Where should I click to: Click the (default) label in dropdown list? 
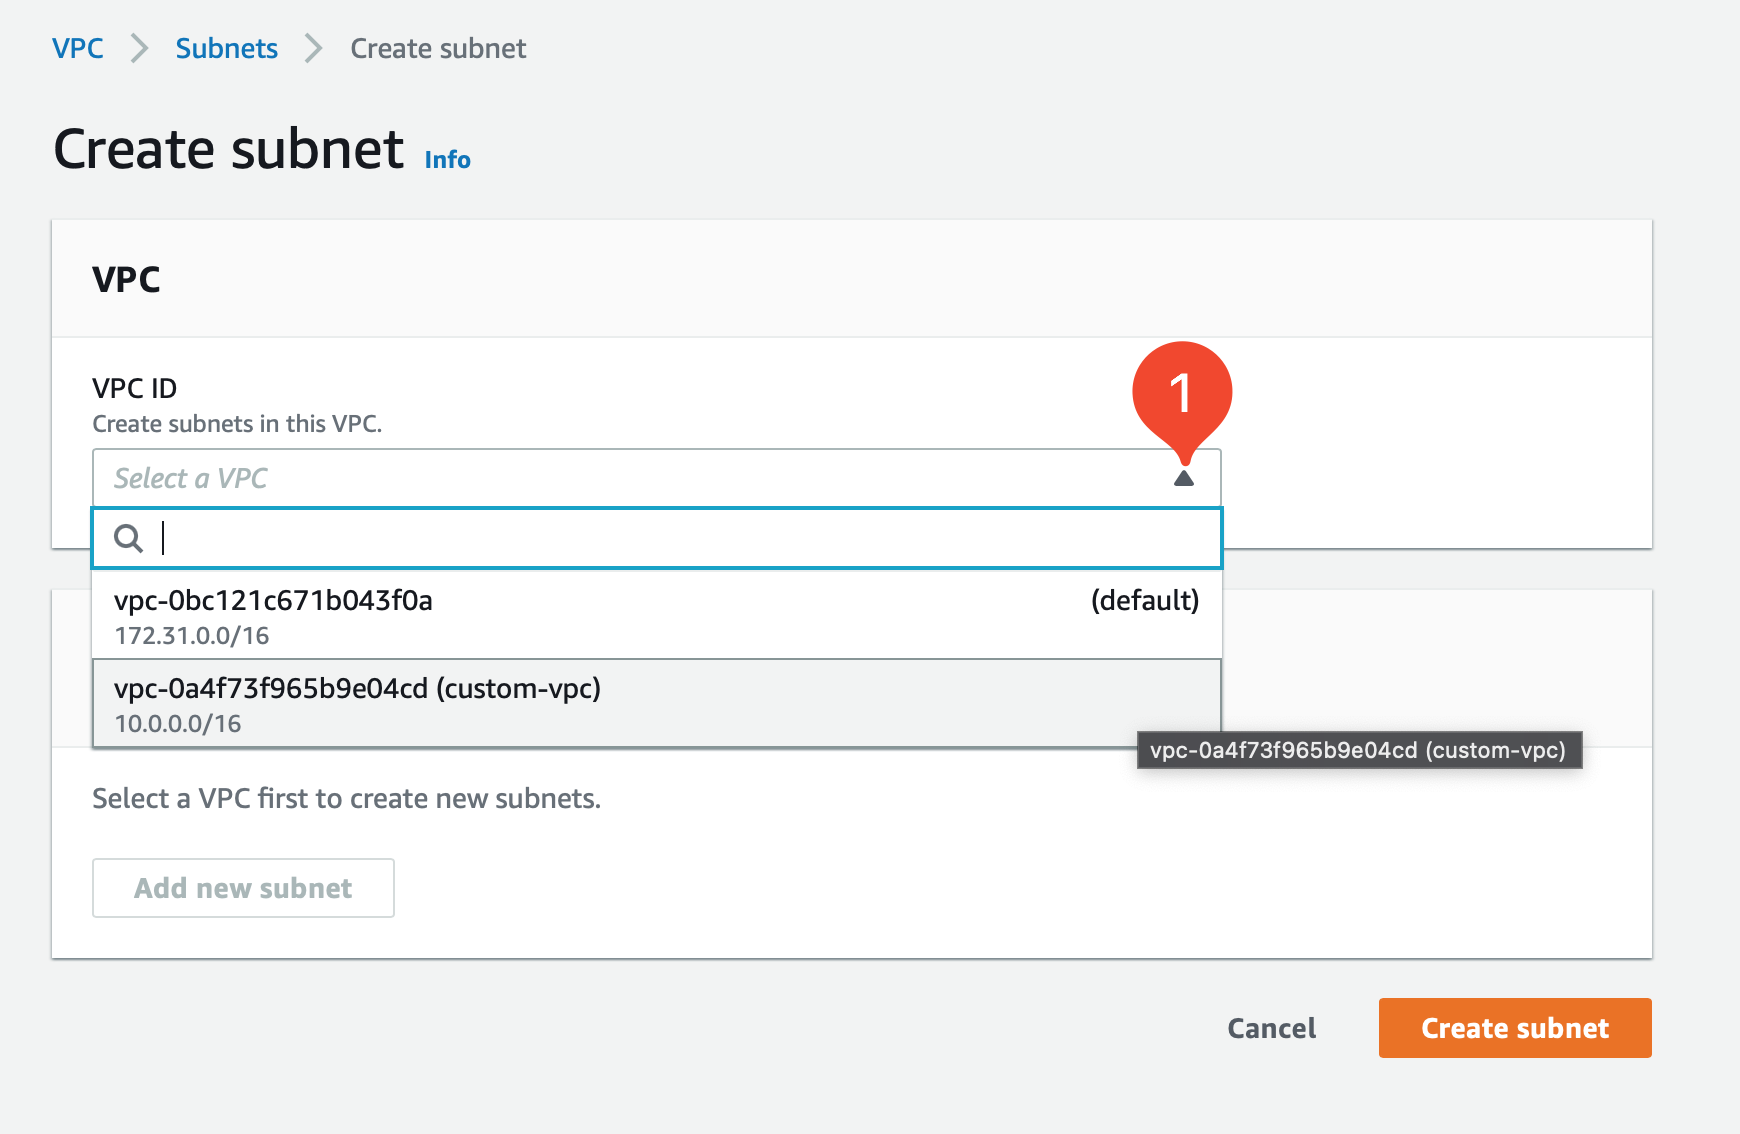click(1144, 601)
